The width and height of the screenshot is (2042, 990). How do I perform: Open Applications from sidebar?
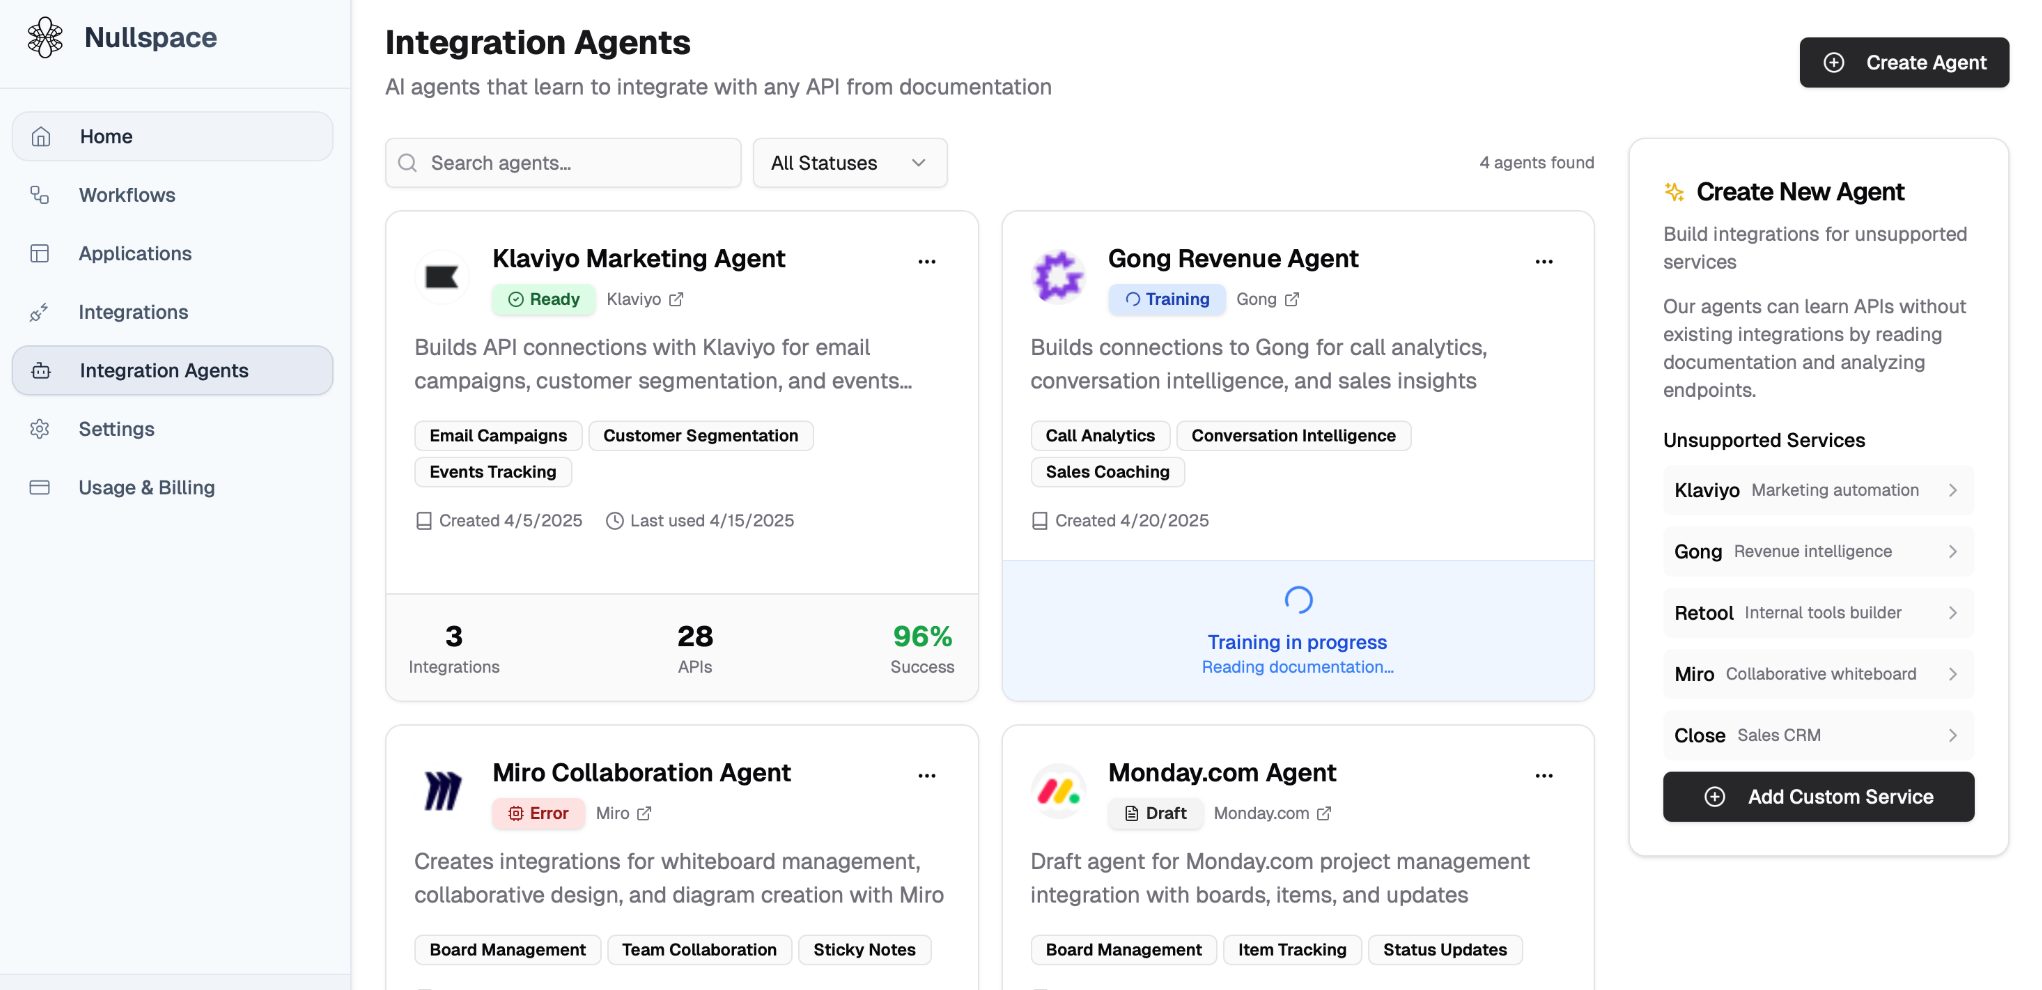pyautogui.click(x=172, y=253)
